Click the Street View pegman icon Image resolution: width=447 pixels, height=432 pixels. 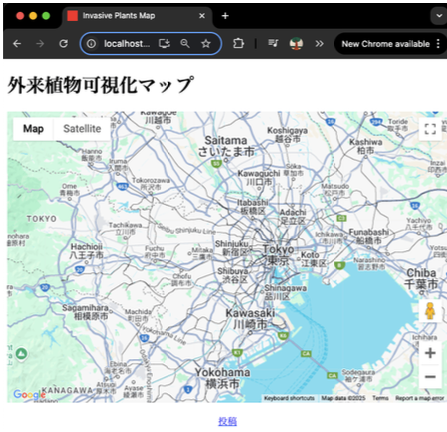coord(430,311)
